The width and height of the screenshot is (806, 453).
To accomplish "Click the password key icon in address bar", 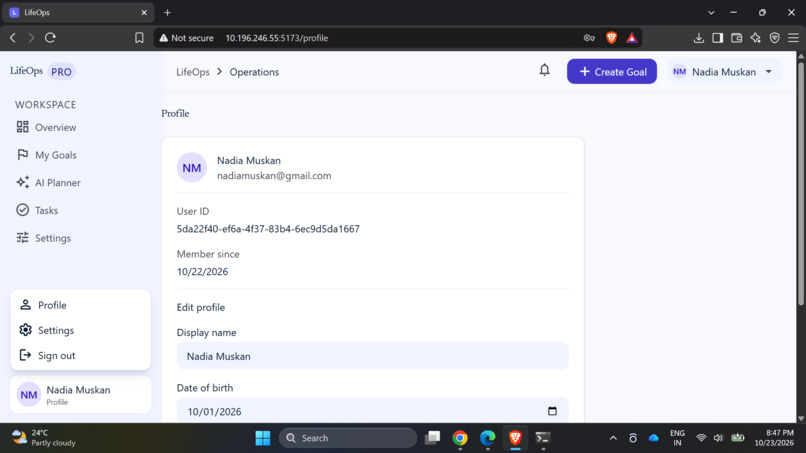I will (589, 38).
